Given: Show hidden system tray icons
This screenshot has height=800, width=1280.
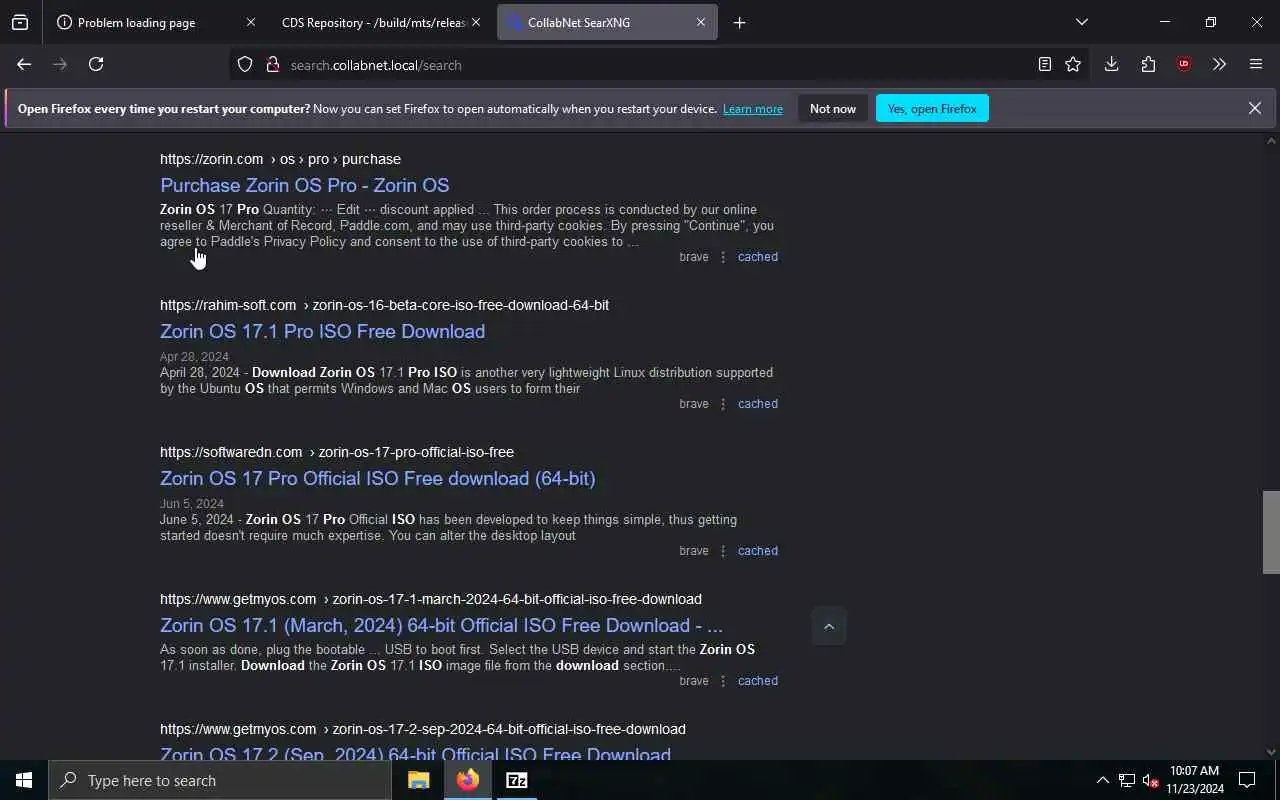Looking at the screenshot, I should (x=1103, y=780).
